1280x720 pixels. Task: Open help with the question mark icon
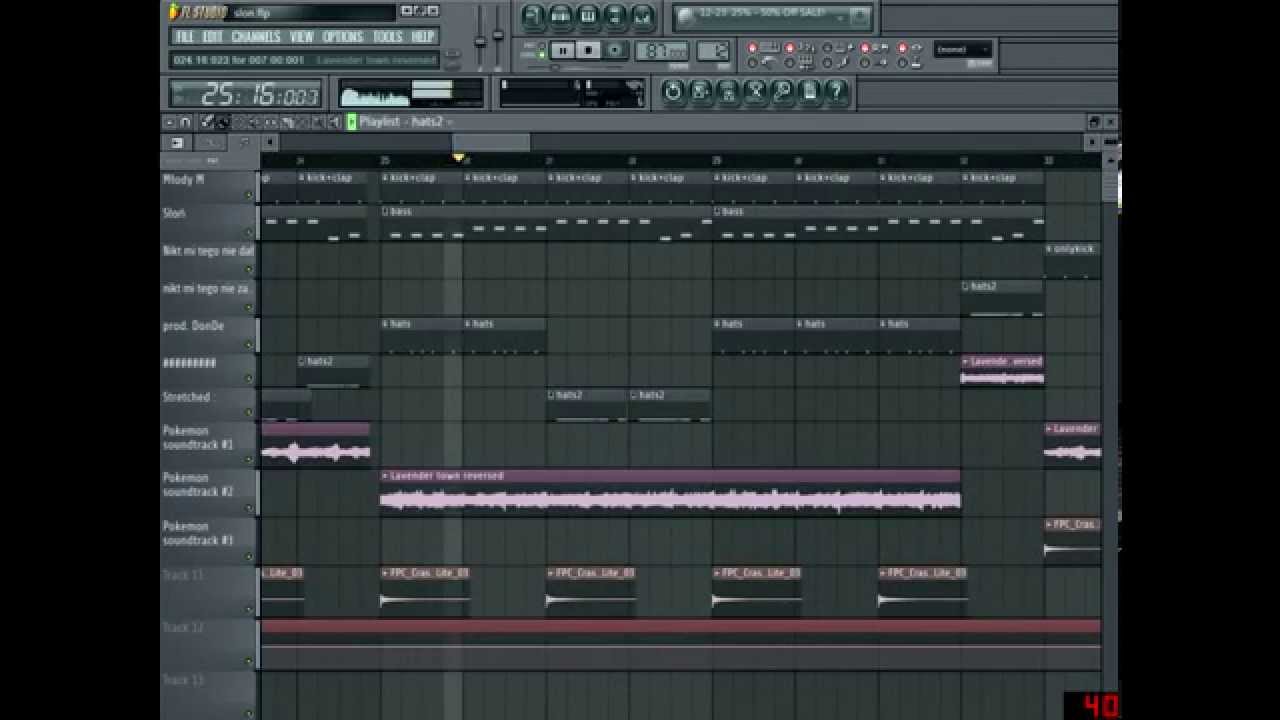click(836, 92)
